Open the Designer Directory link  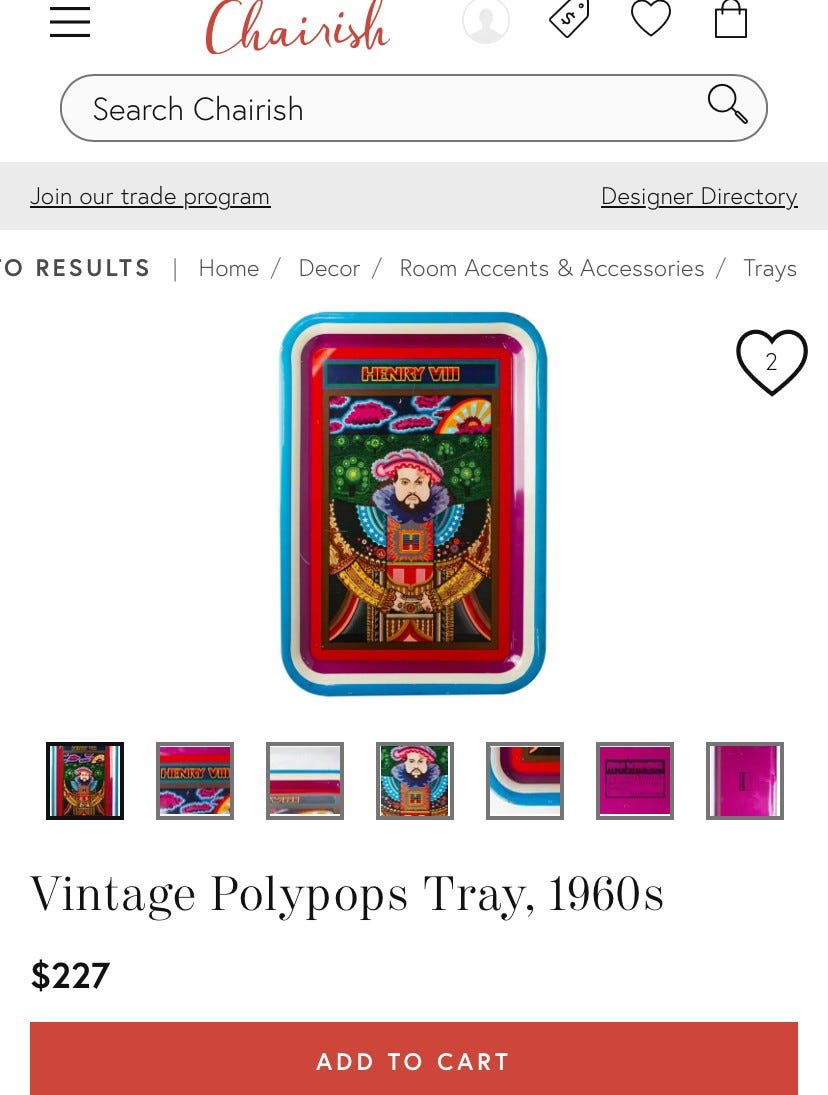[699, 196]
